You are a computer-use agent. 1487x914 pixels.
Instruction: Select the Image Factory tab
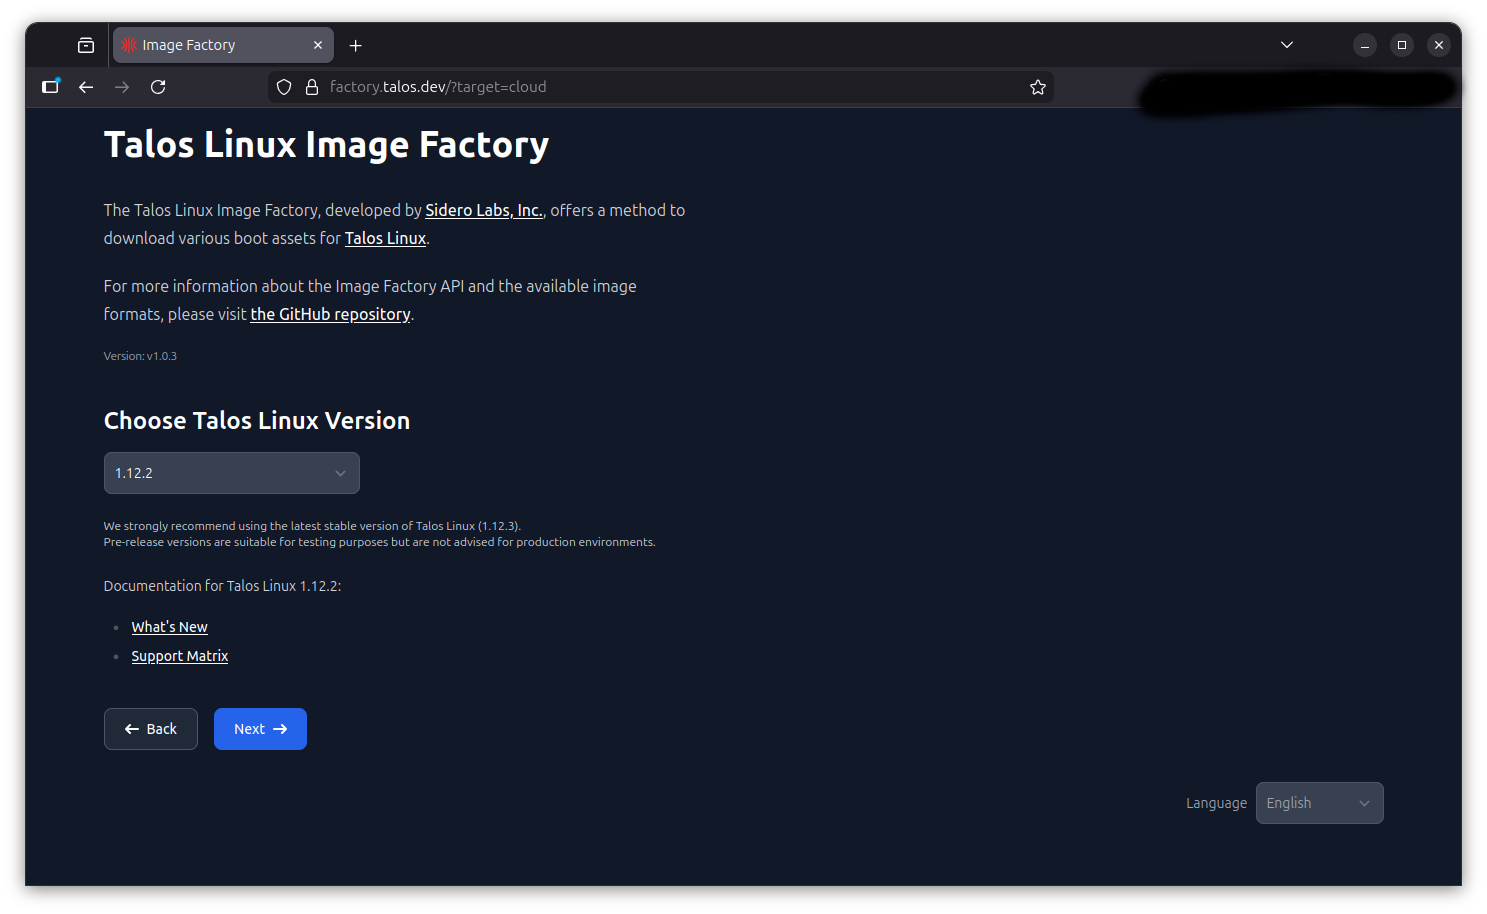(x=210, y=45)
